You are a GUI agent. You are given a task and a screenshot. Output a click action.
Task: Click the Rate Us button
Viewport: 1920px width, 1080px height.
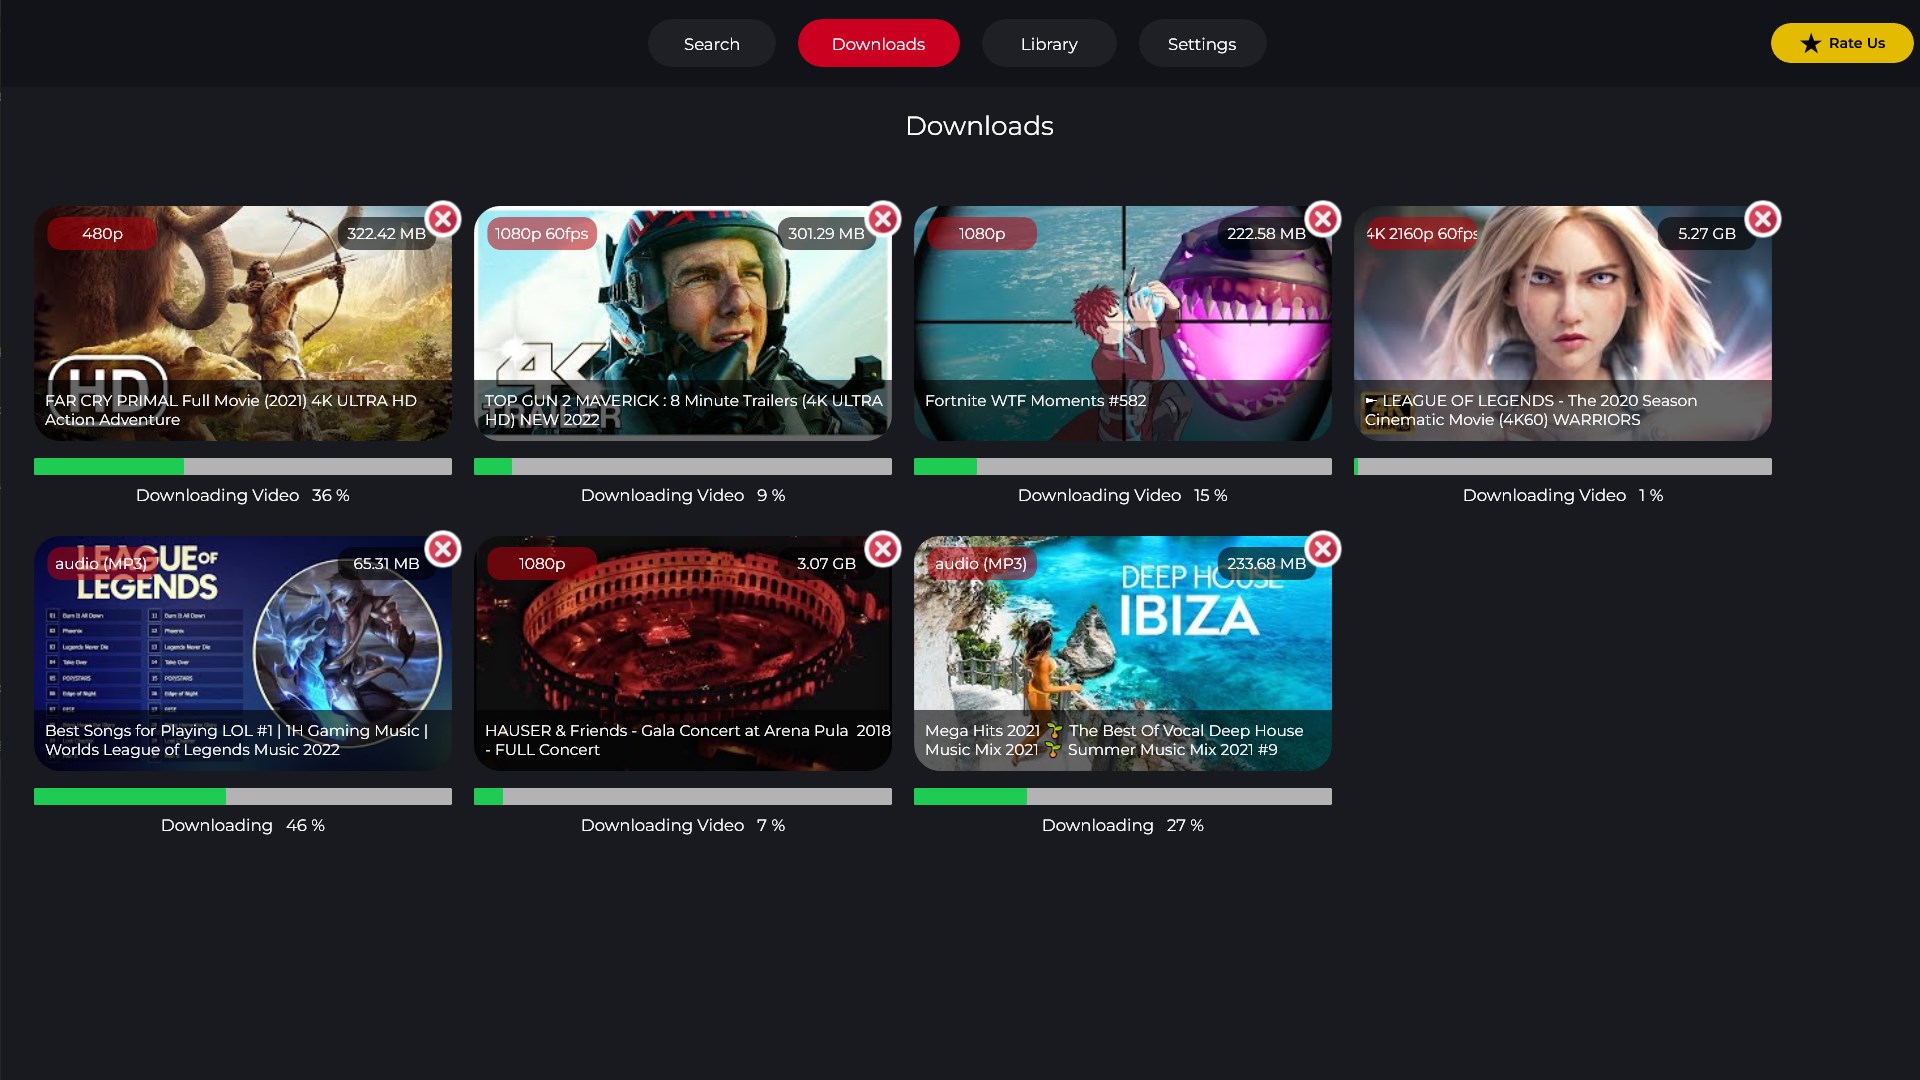1842,43
